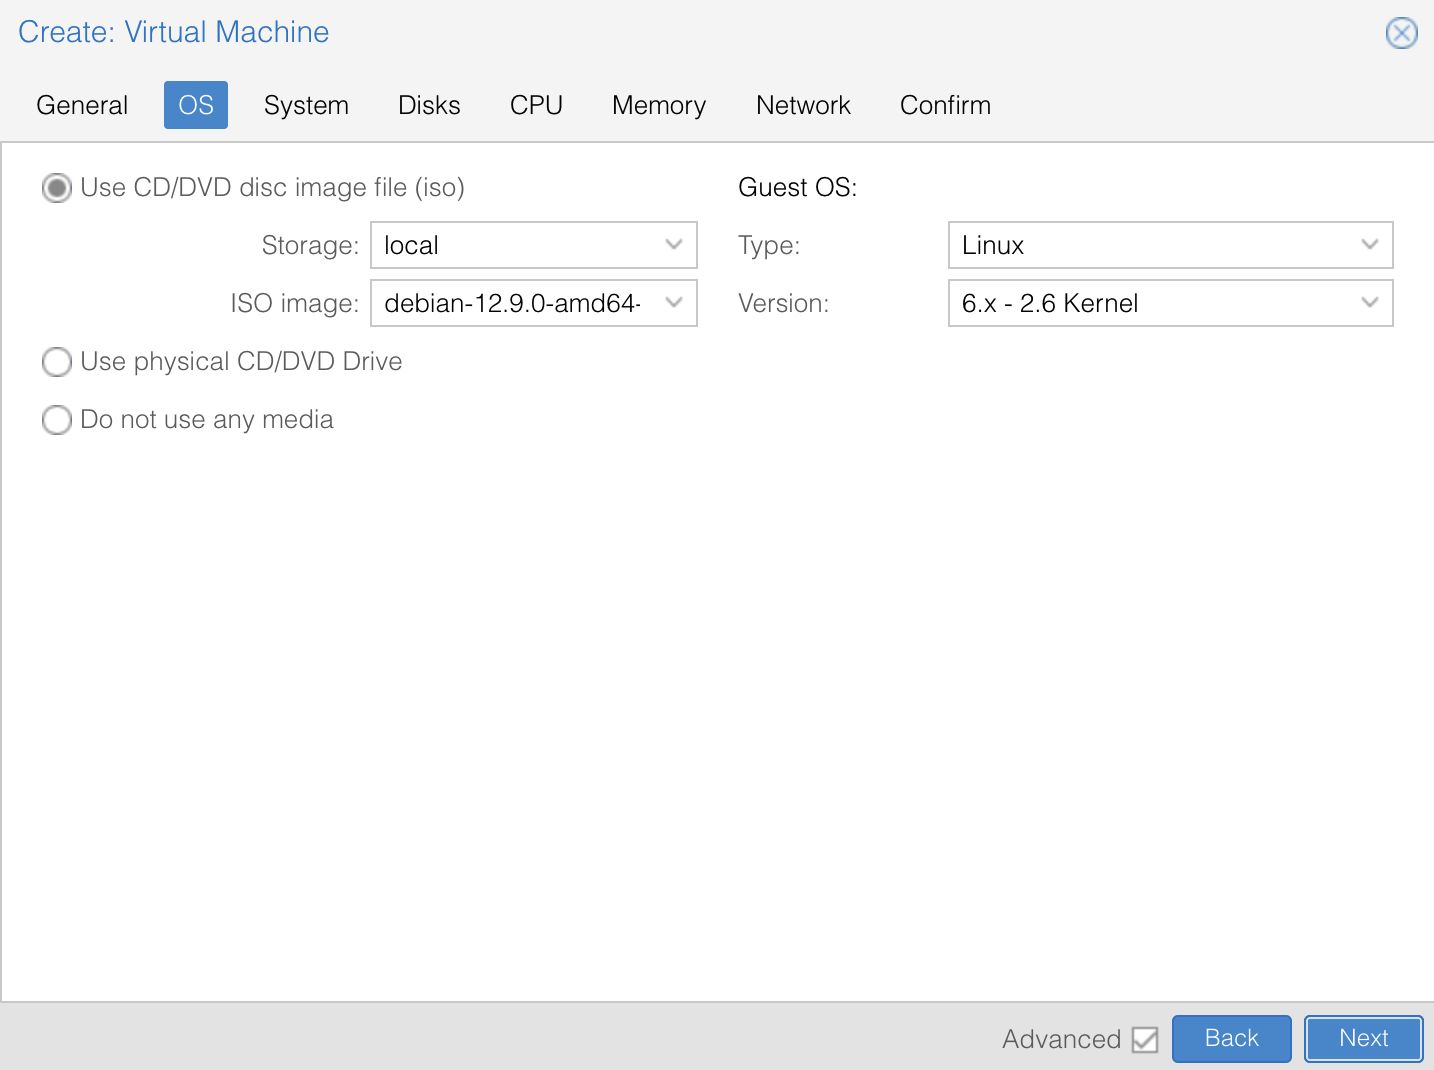Jump to the Confirm tab
The width and height of the screenshot is (1434, 1070).
(x=945, y=105)
